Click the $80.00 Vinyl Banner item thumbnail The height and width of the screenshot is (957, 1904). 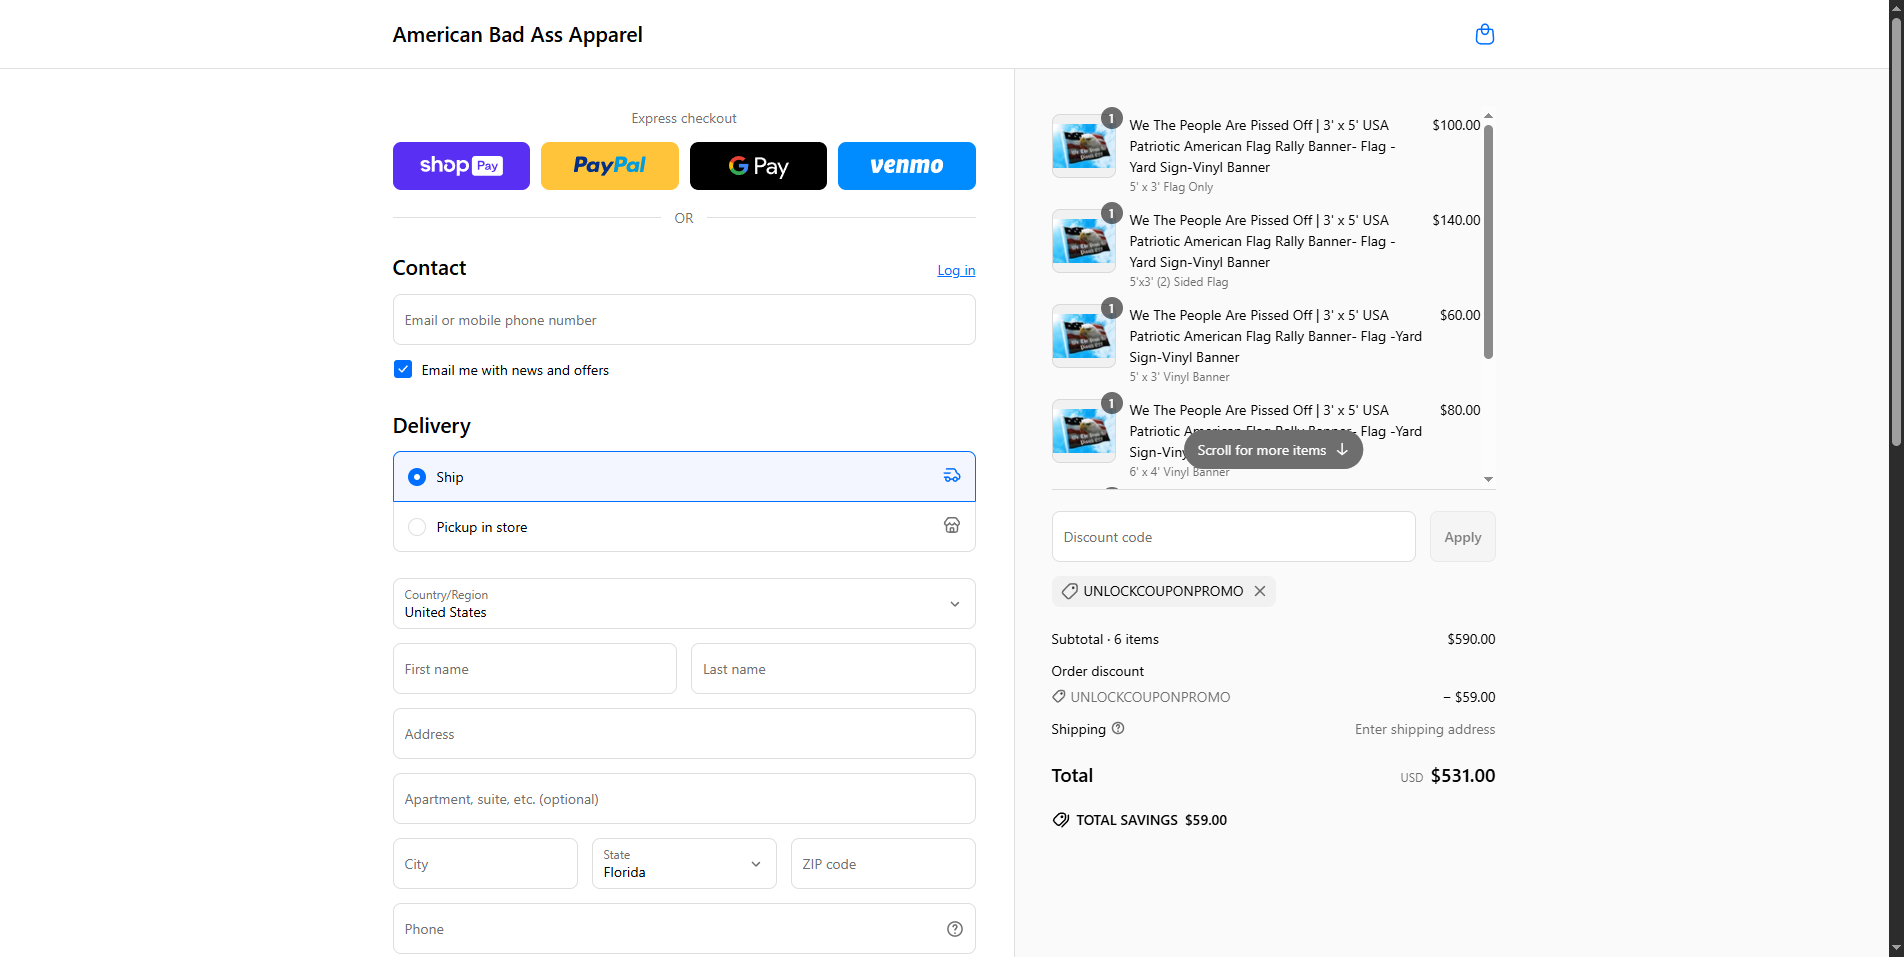1083,431
